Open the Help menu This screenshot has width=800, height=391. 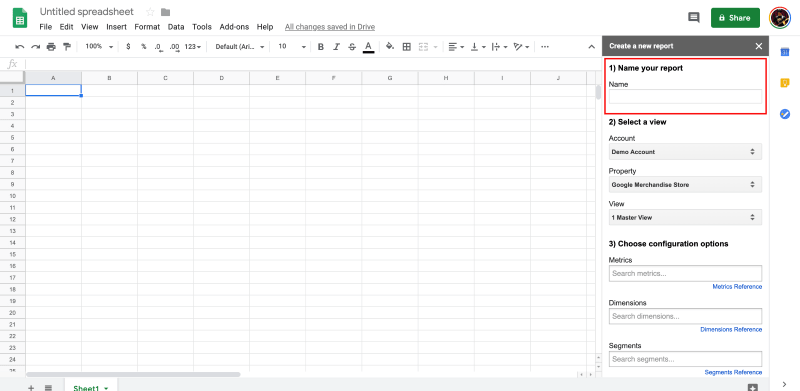point(265,27)
